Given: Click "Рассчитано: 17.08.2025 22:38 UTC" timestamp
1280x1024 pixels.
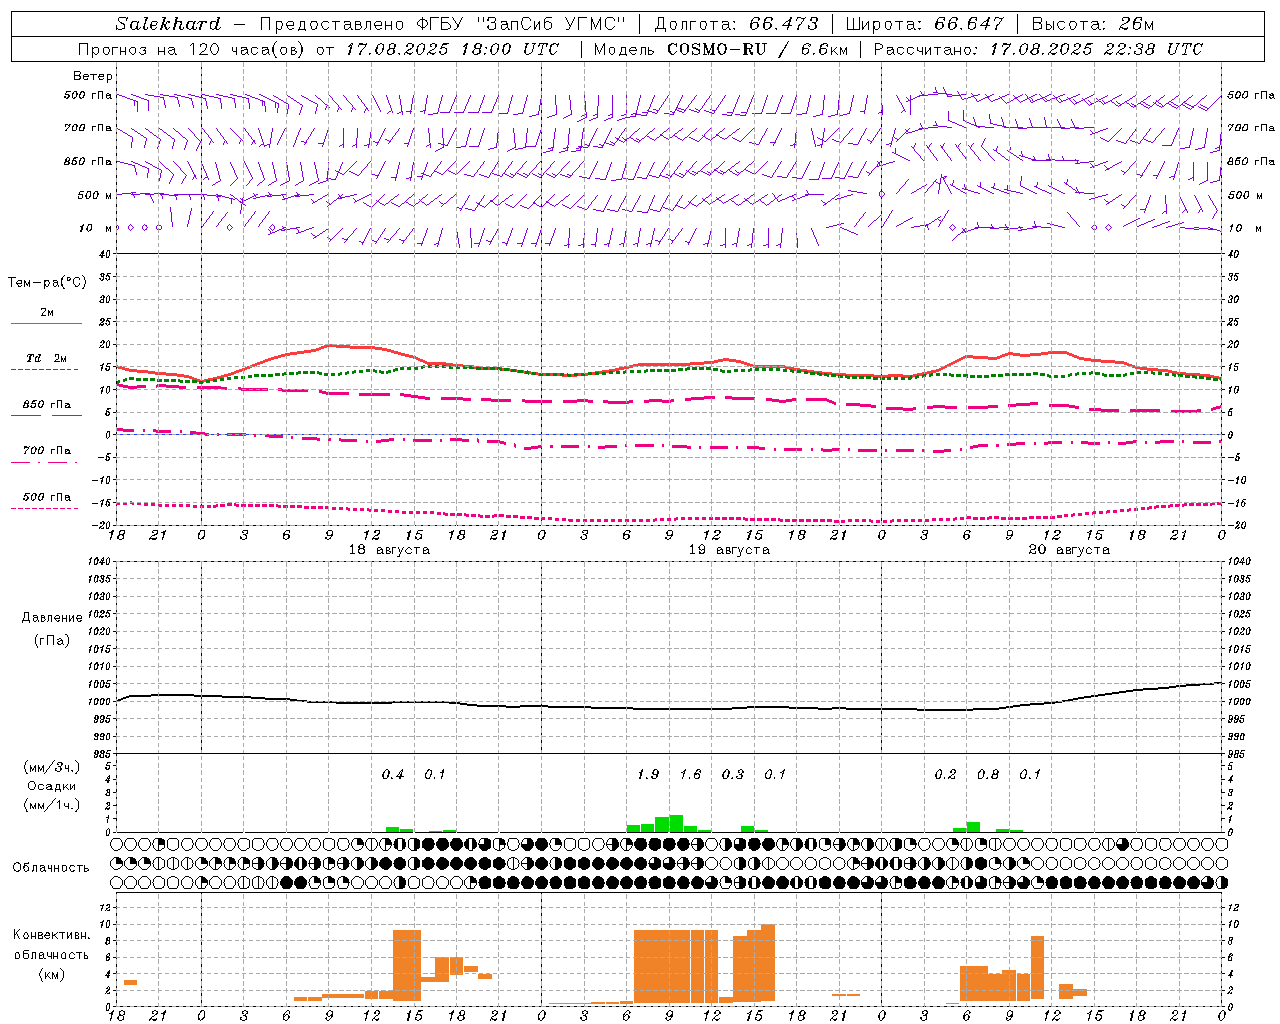Looking at the screenshot, I should (1038, 49).
